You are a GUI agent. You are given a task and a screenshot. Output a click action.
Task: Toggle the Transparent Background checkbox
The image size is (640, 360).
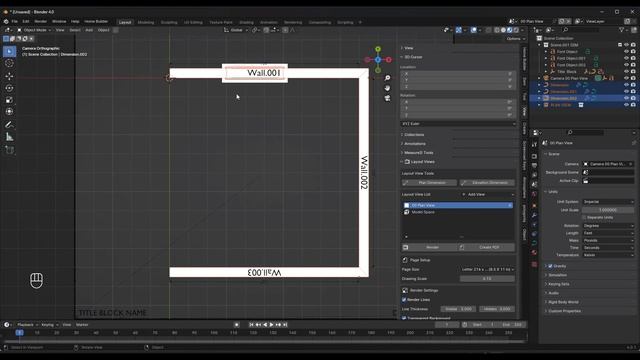pyautogui.click(x=404, y=318)
